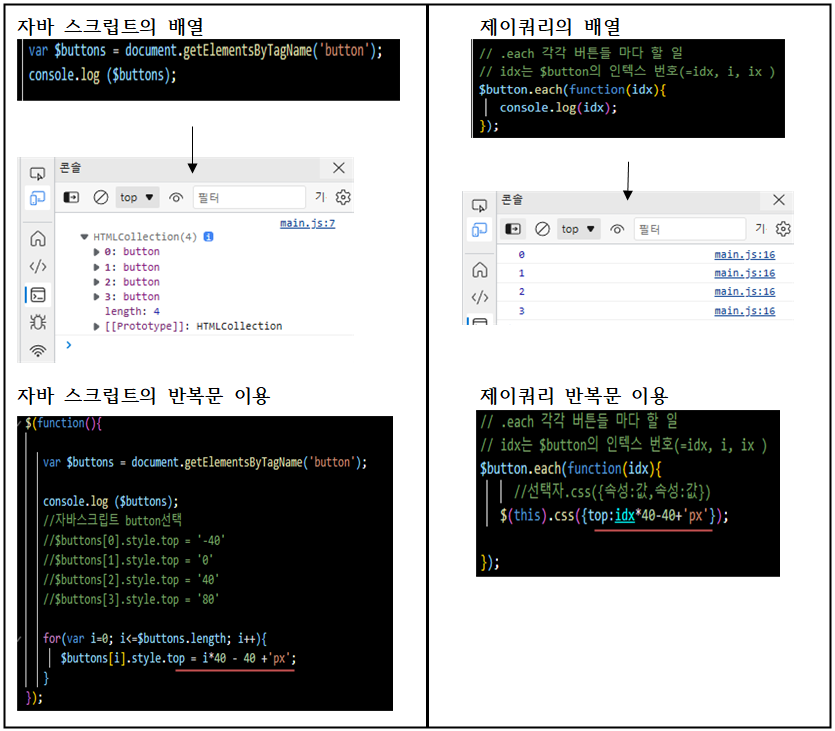This screenshot has width=835, height=731.
Task: Toggle console sidebar icon in left console toolbar
Action: [71, 198]
